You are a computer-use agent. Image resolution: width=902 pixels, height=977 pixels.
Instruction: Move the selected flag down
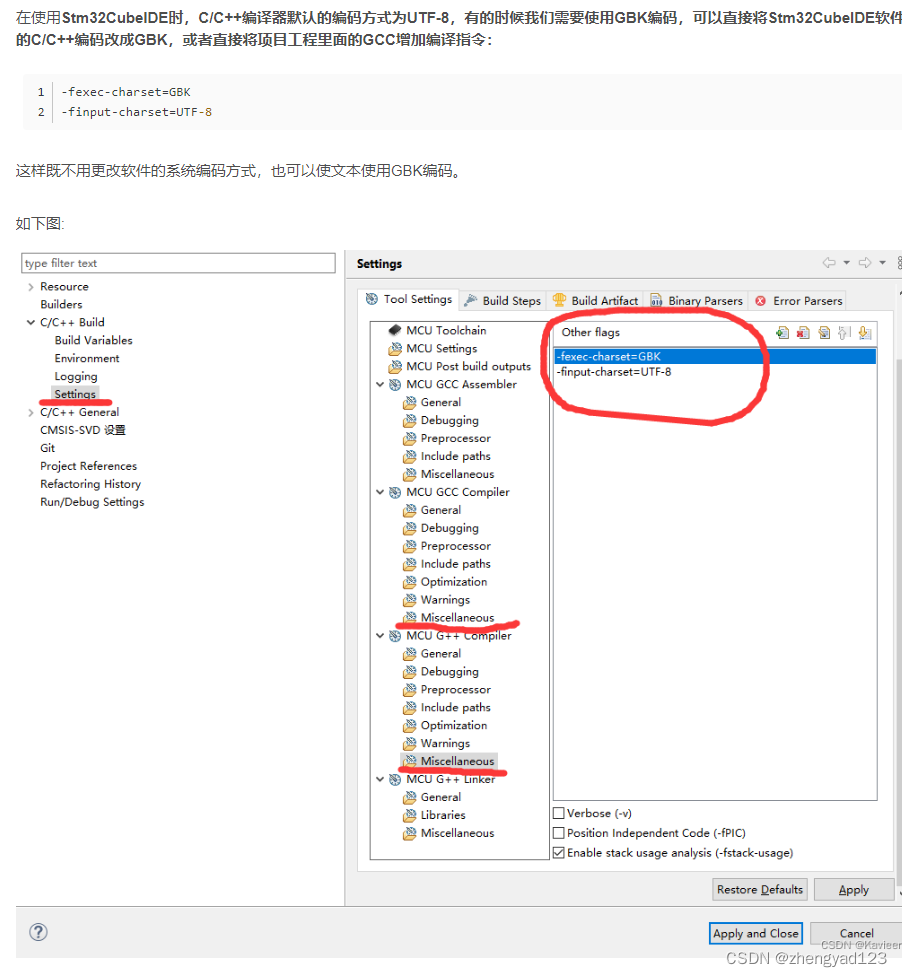tap(865, 331)
